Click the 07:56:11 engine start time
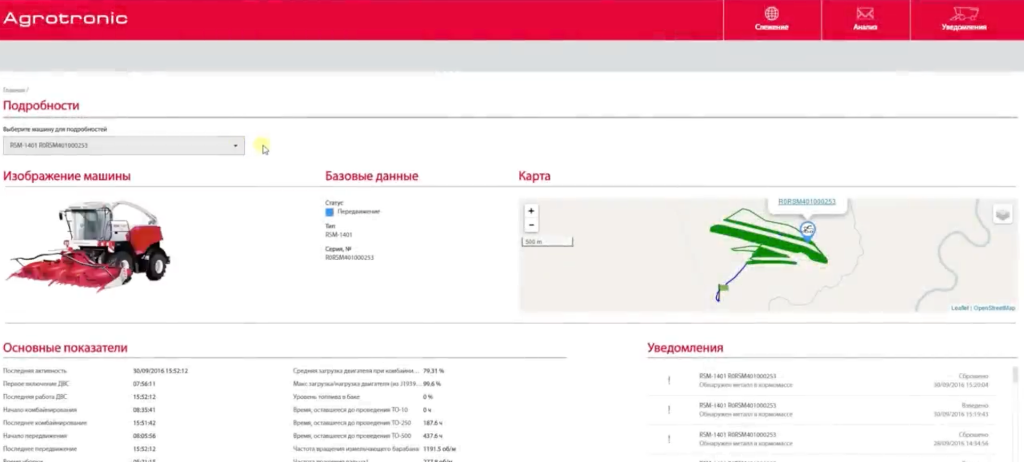 [x=144, y=384]
